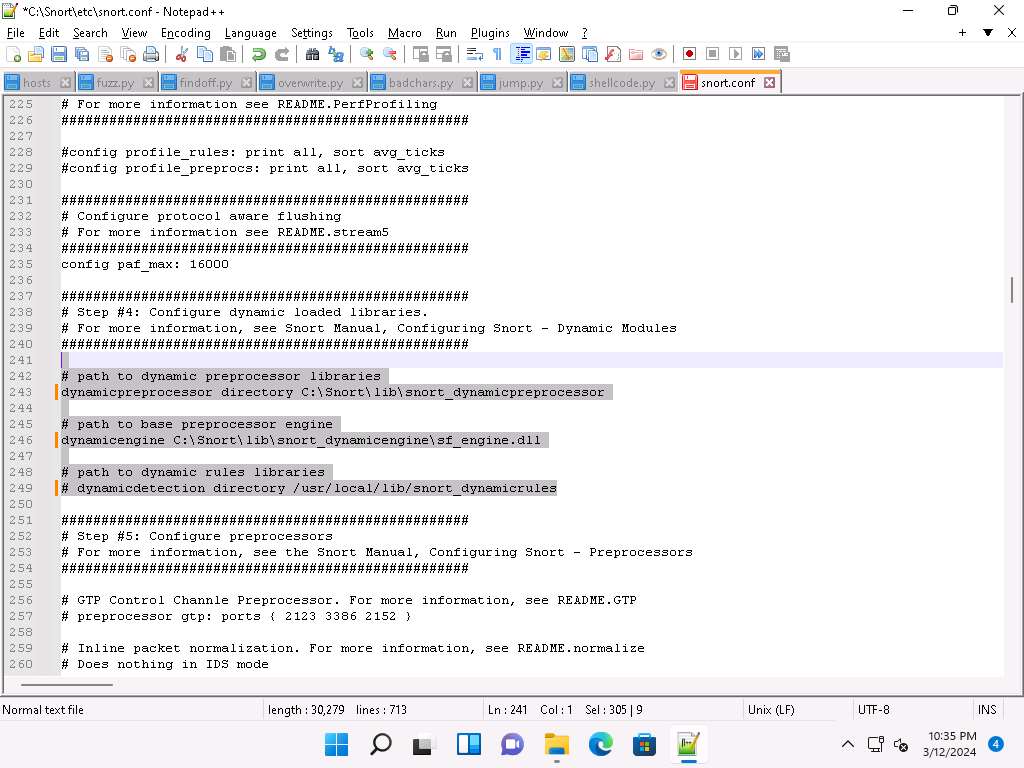
Task: Click the Paste icon
Action: (x=228, y=54)
